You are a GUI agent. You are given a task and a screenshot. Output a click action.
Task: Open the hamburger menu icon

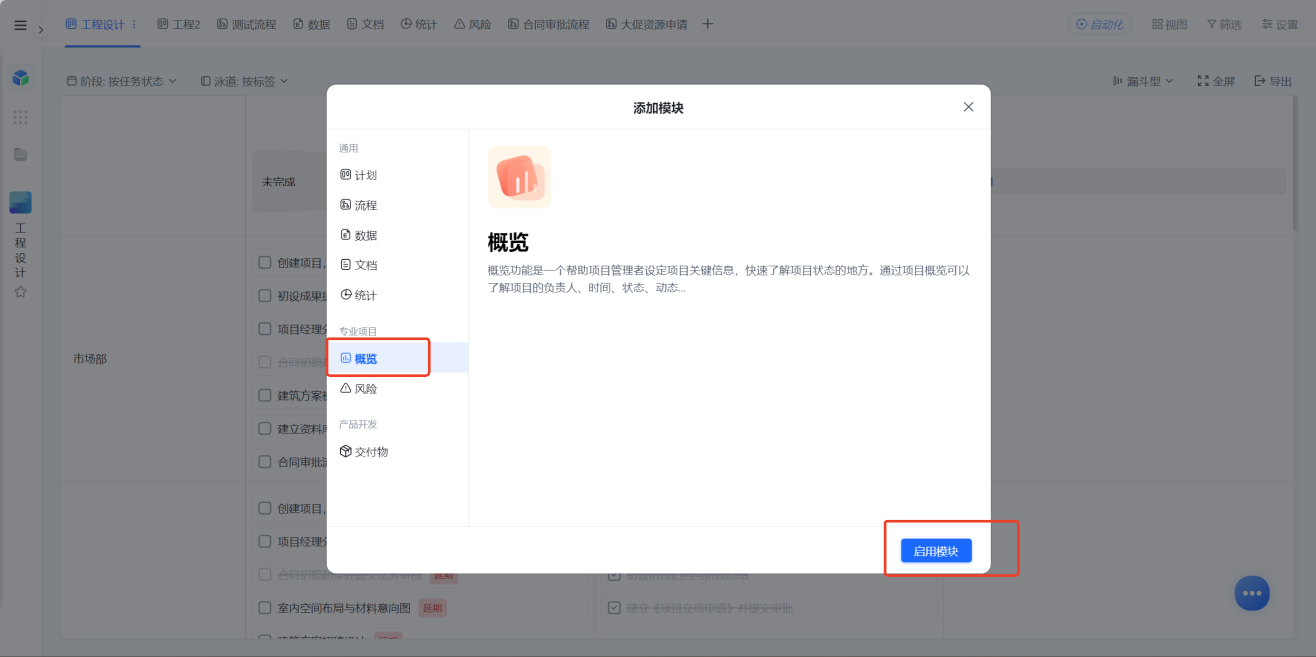[20, 25]
